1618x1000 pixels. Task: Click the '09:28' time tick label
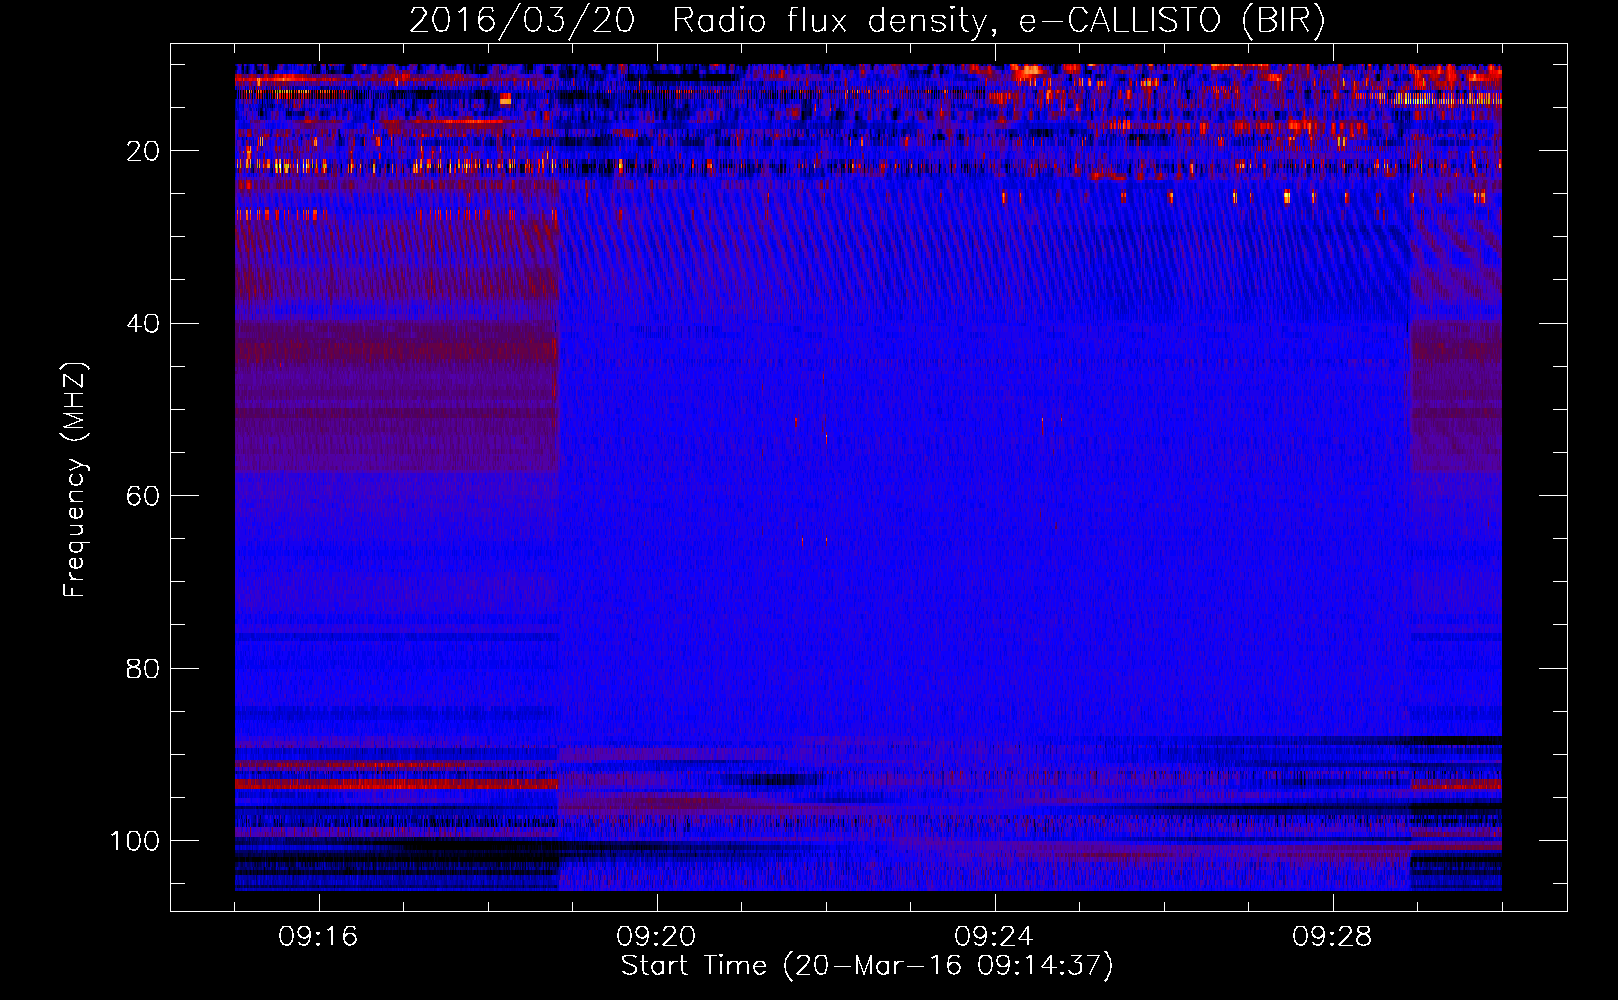[1332, 937]
